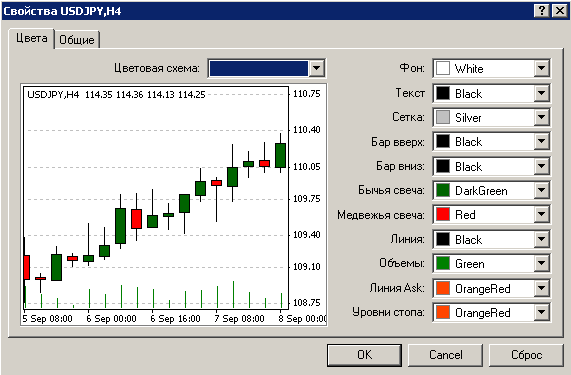
Task: Reset colors with the Сброс button
Action: tap(526, 355)
